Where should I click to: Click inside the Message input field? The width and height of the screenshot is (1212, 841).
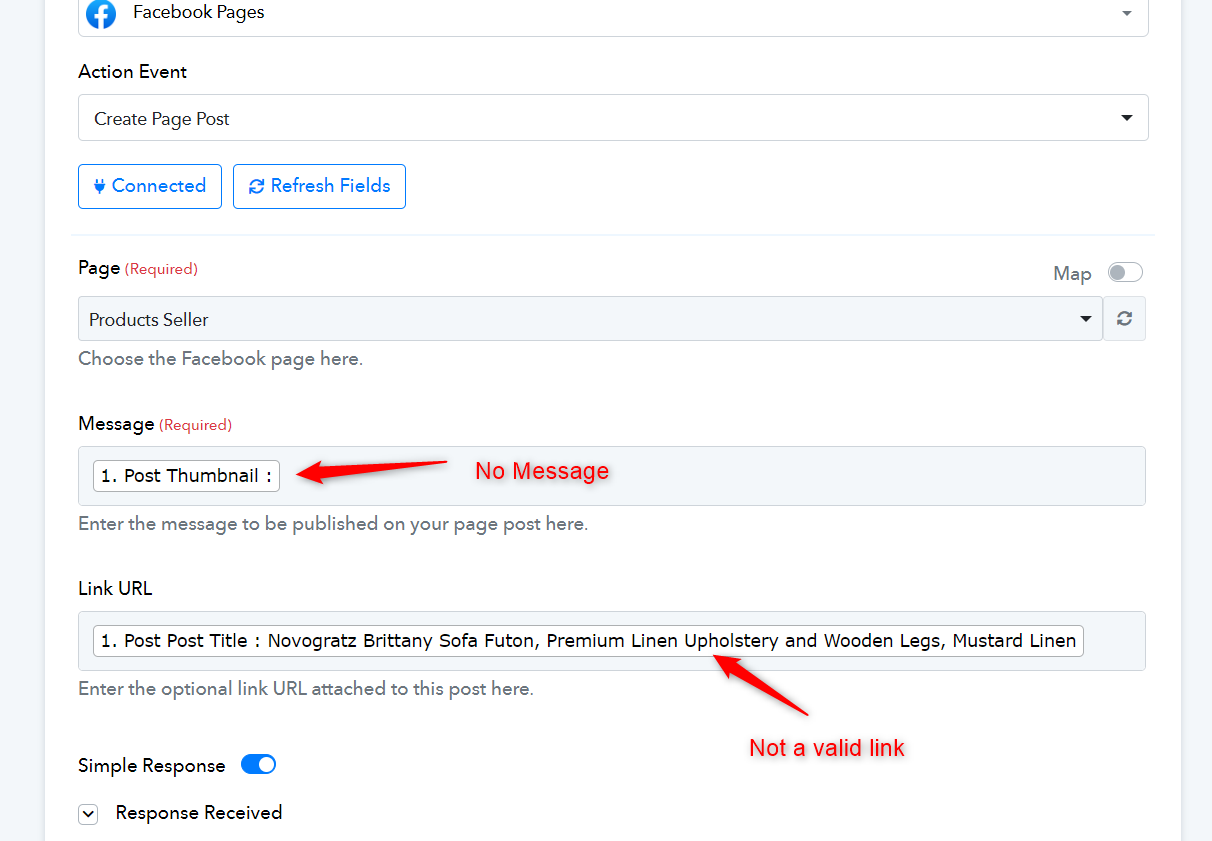point(612,476)
